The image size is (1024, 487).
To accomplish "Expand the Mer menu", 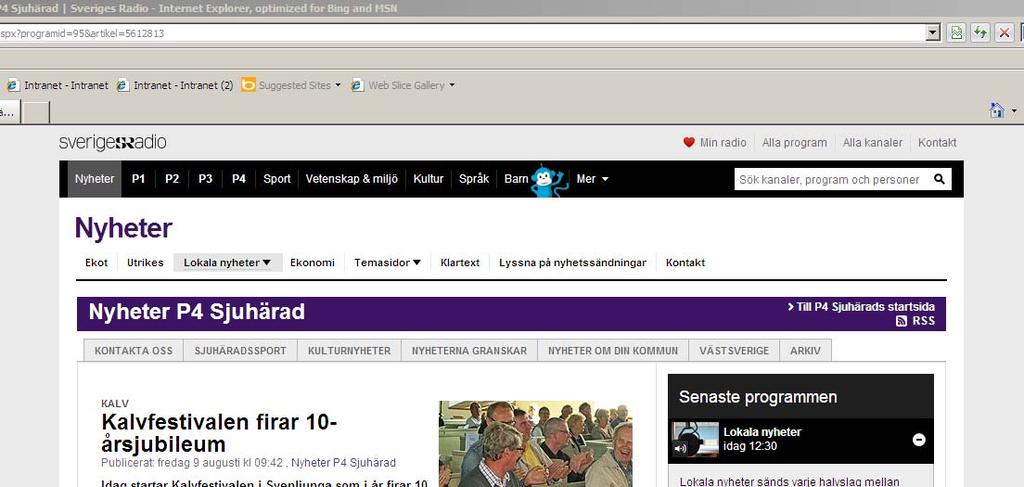I will click(x=592, y=179).
